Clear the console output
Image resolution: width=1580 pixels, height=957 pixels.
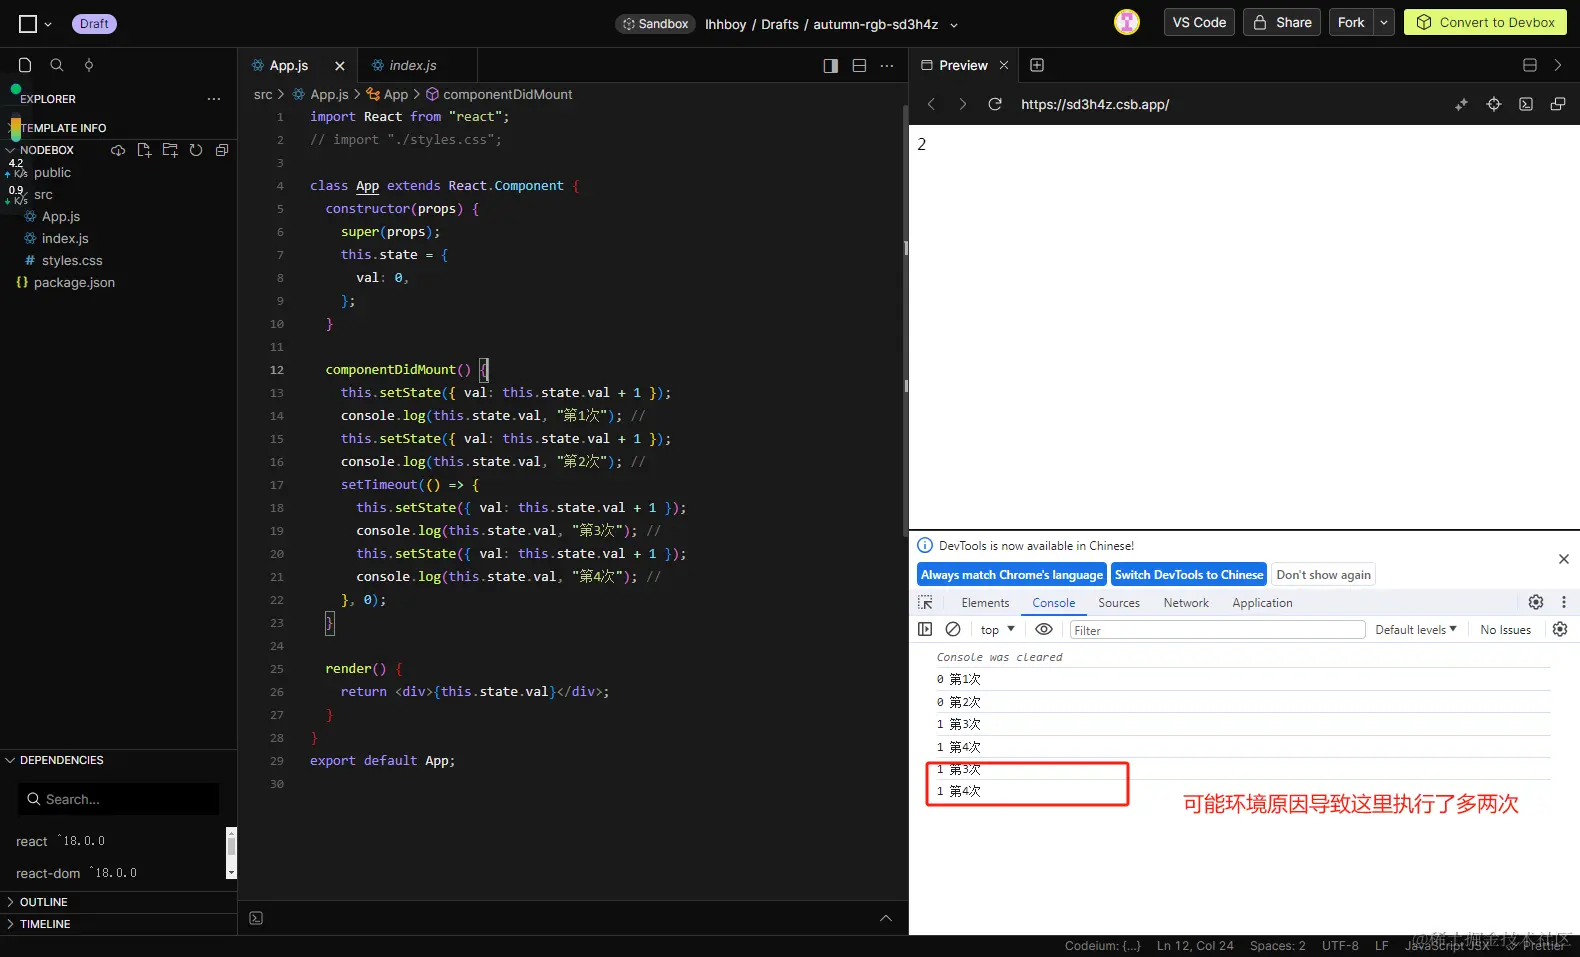click(953, 629)
